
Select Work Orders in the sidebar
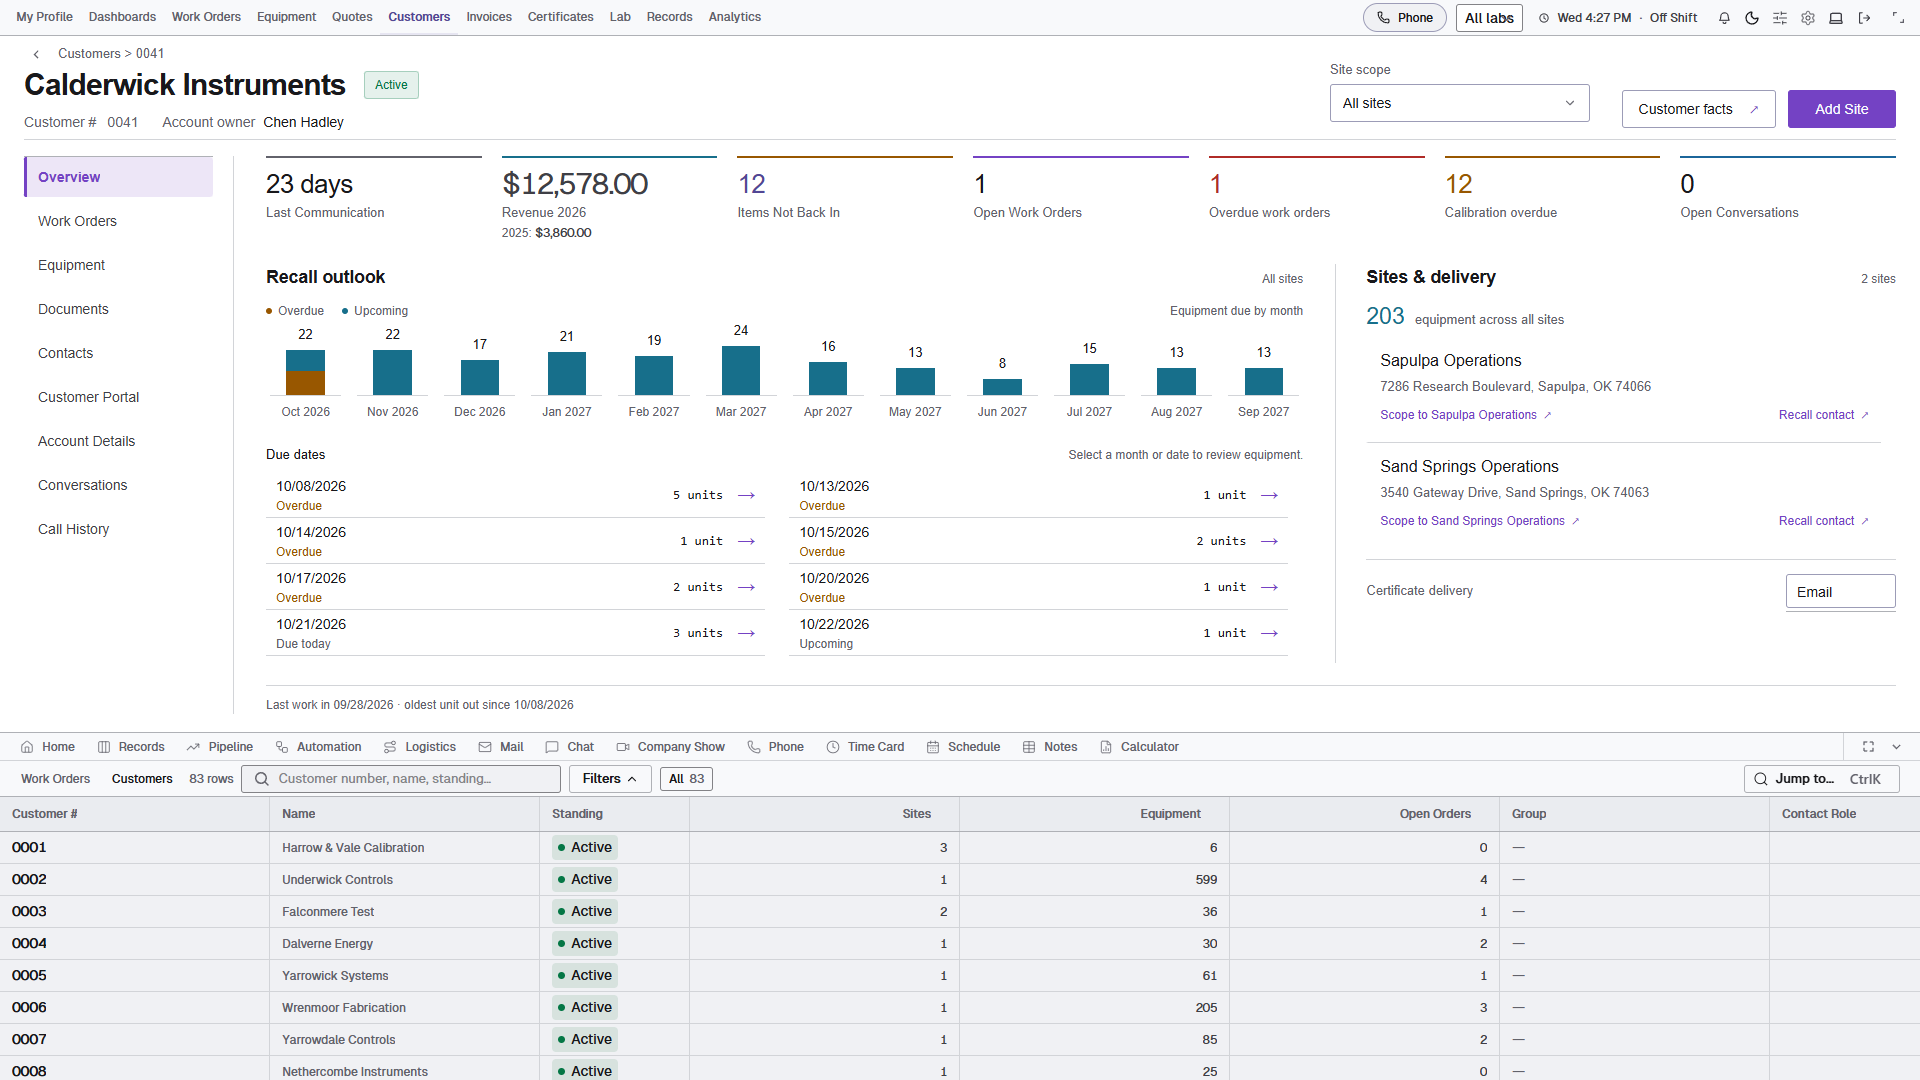118,221
